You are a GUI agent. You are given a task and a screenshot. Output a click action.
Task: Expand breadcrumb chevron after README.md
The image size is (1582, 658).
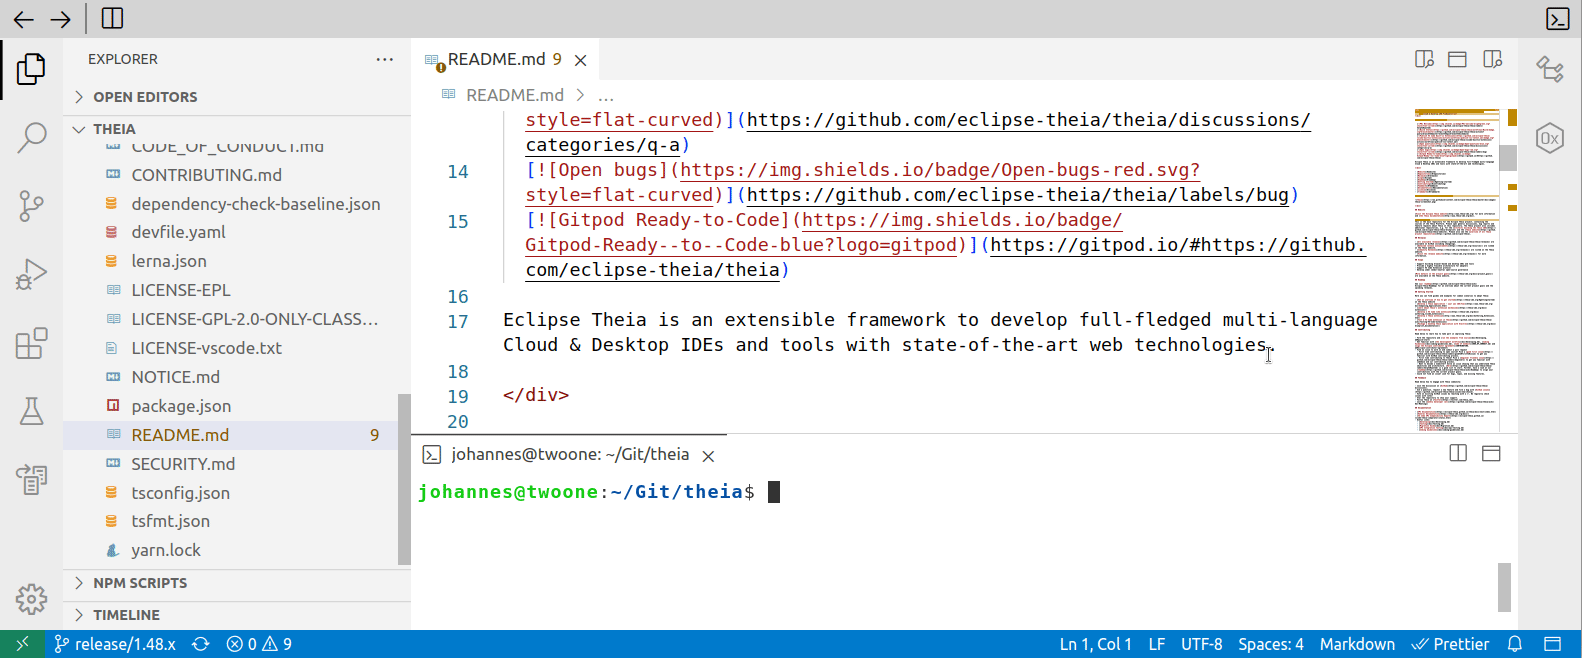click(x=580, y=95)
